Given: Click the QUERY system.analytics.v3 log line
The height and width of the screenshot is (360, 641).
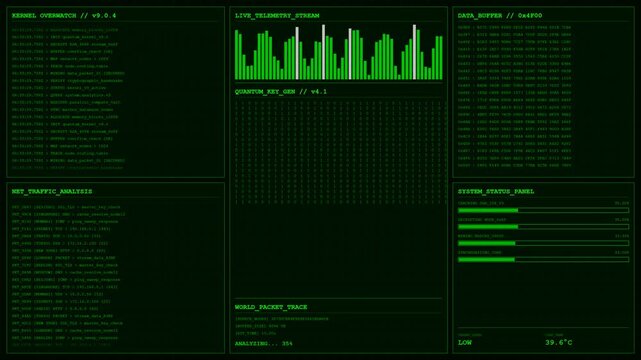Looking at the screenshot, I should 61,95.
